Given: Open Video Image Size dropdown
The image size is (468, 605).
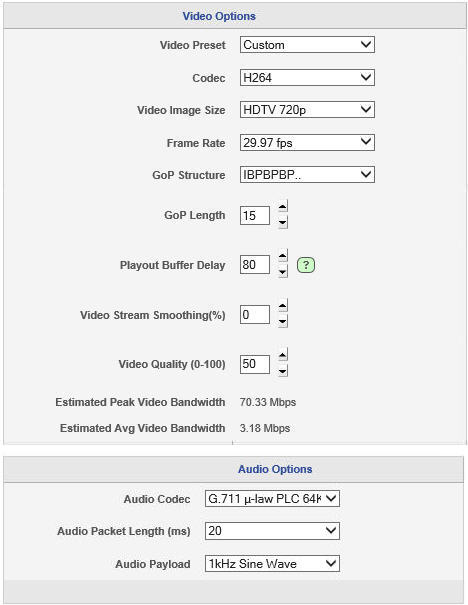Looking at the screenshot, I should (x=307, y=110).
